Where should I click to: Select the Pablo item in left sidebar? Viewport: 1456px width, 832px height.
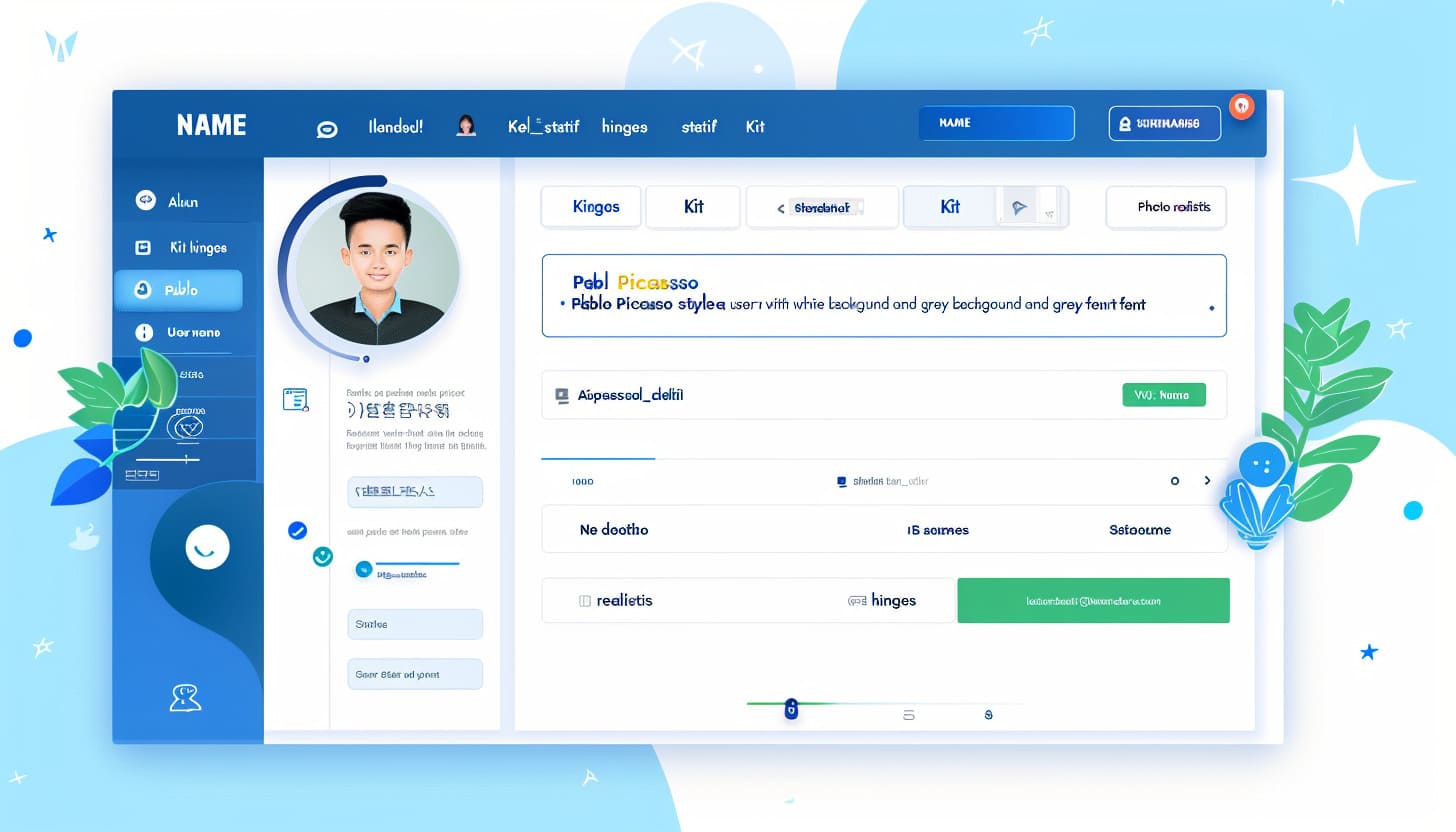178,290
